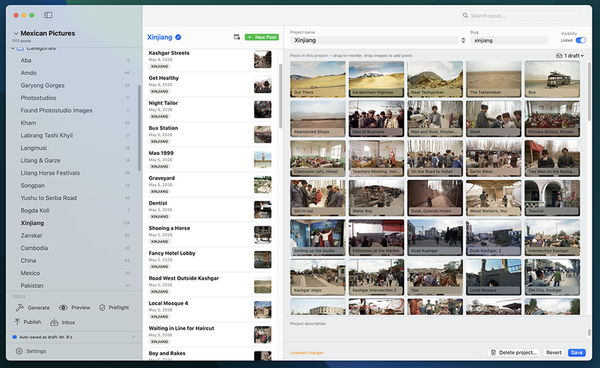
Task: Toggle the Listed visibility switch
Action: (580, 40)
